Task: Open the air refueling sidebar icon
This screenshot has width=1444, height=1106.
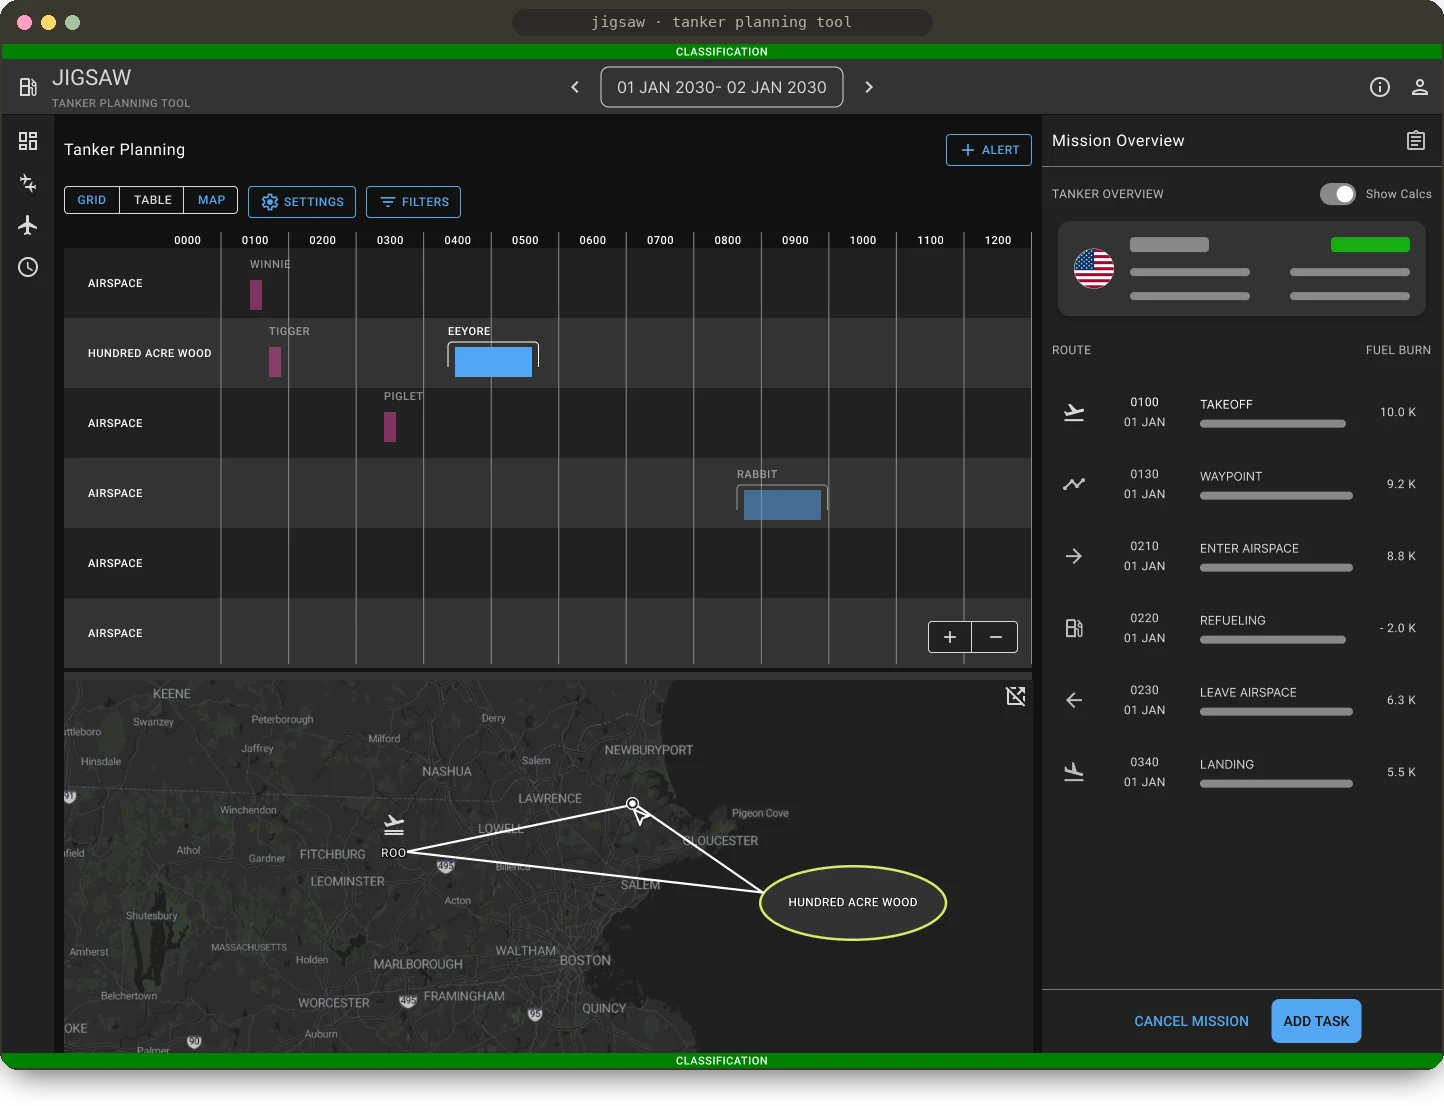Action: 28,183
